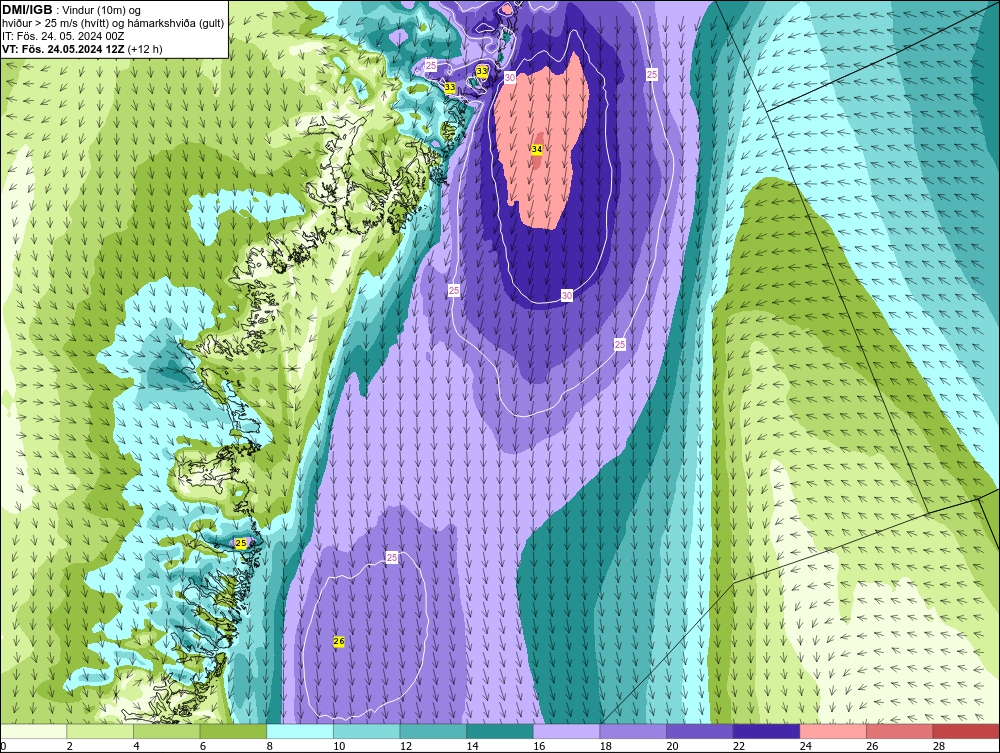Pick the 16–18 m/s lavender legend swatch

coord(566,731)
